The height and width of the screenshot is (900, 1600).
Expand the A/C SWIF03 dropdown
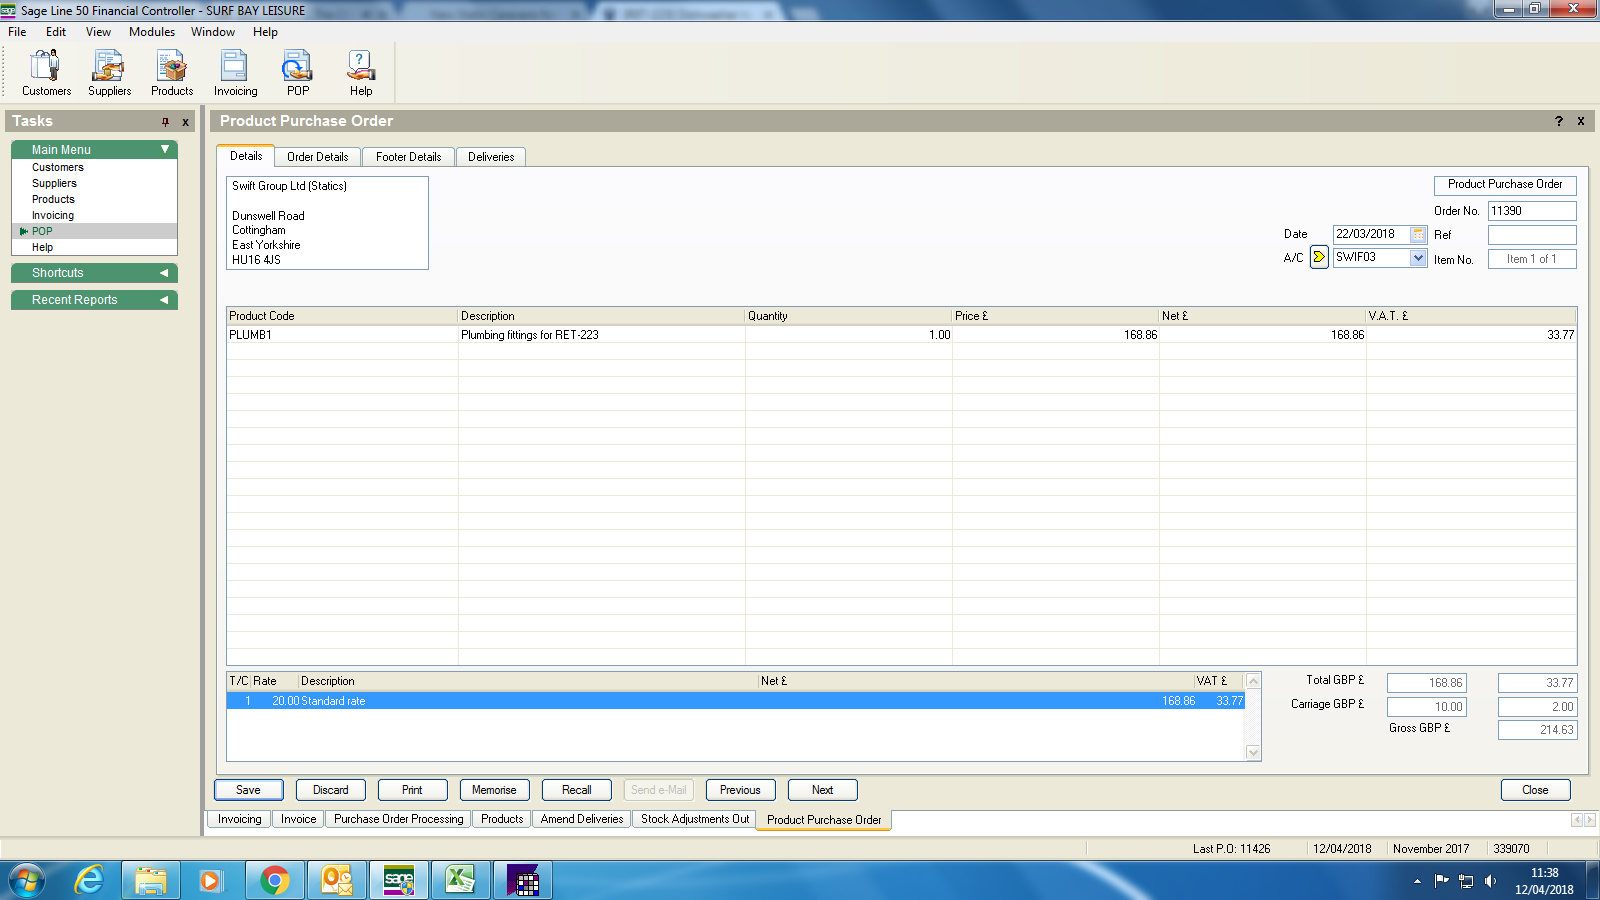(1418, 258)
